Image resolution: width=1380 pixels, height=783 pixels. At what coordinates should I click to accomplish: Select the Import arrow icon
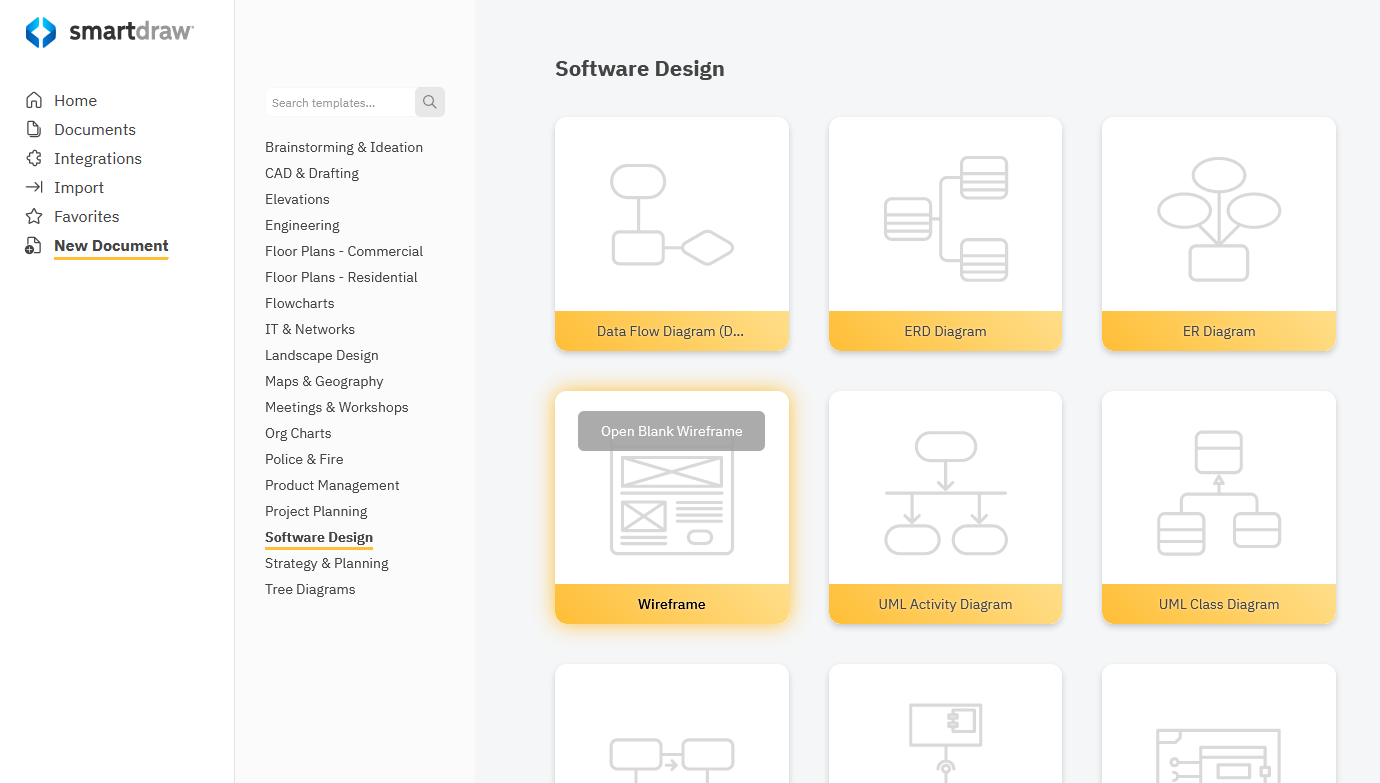31,187
